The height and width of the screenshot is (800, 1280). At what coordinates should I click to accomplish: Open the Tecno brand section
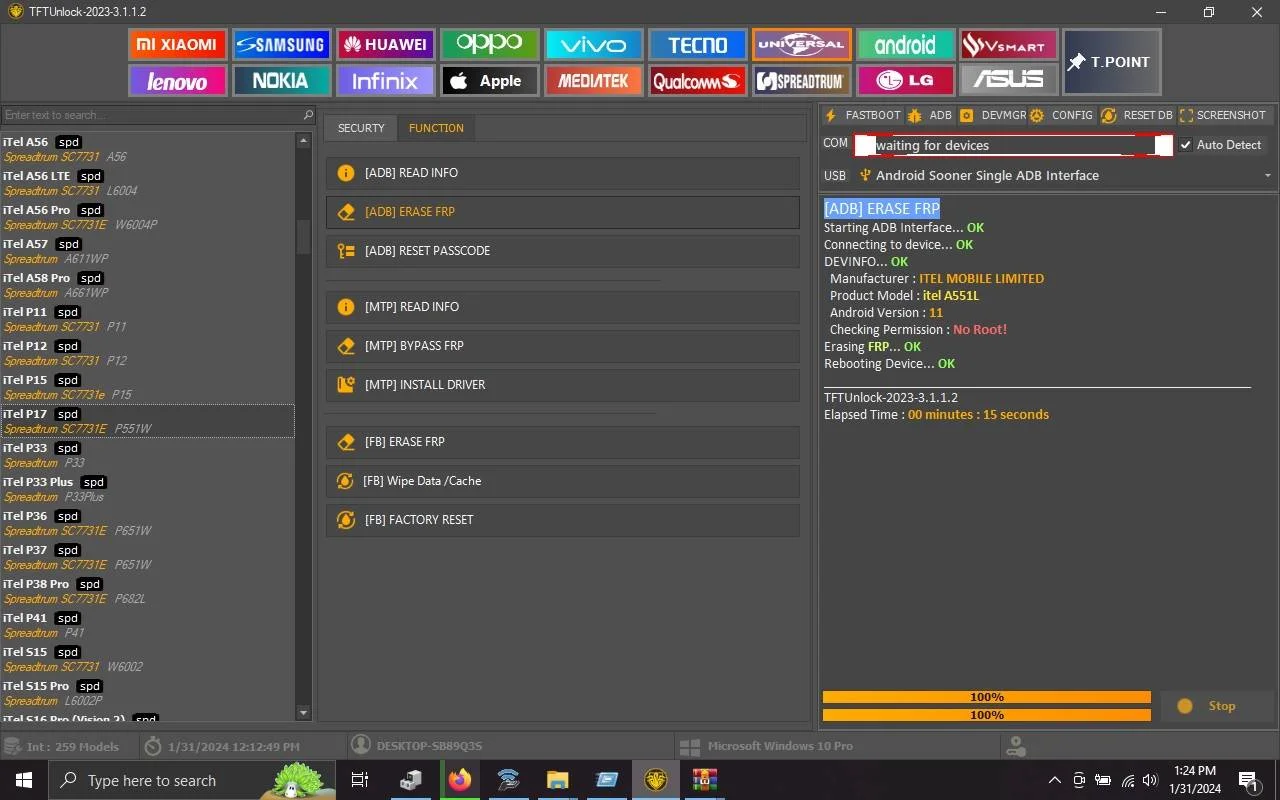697,45
